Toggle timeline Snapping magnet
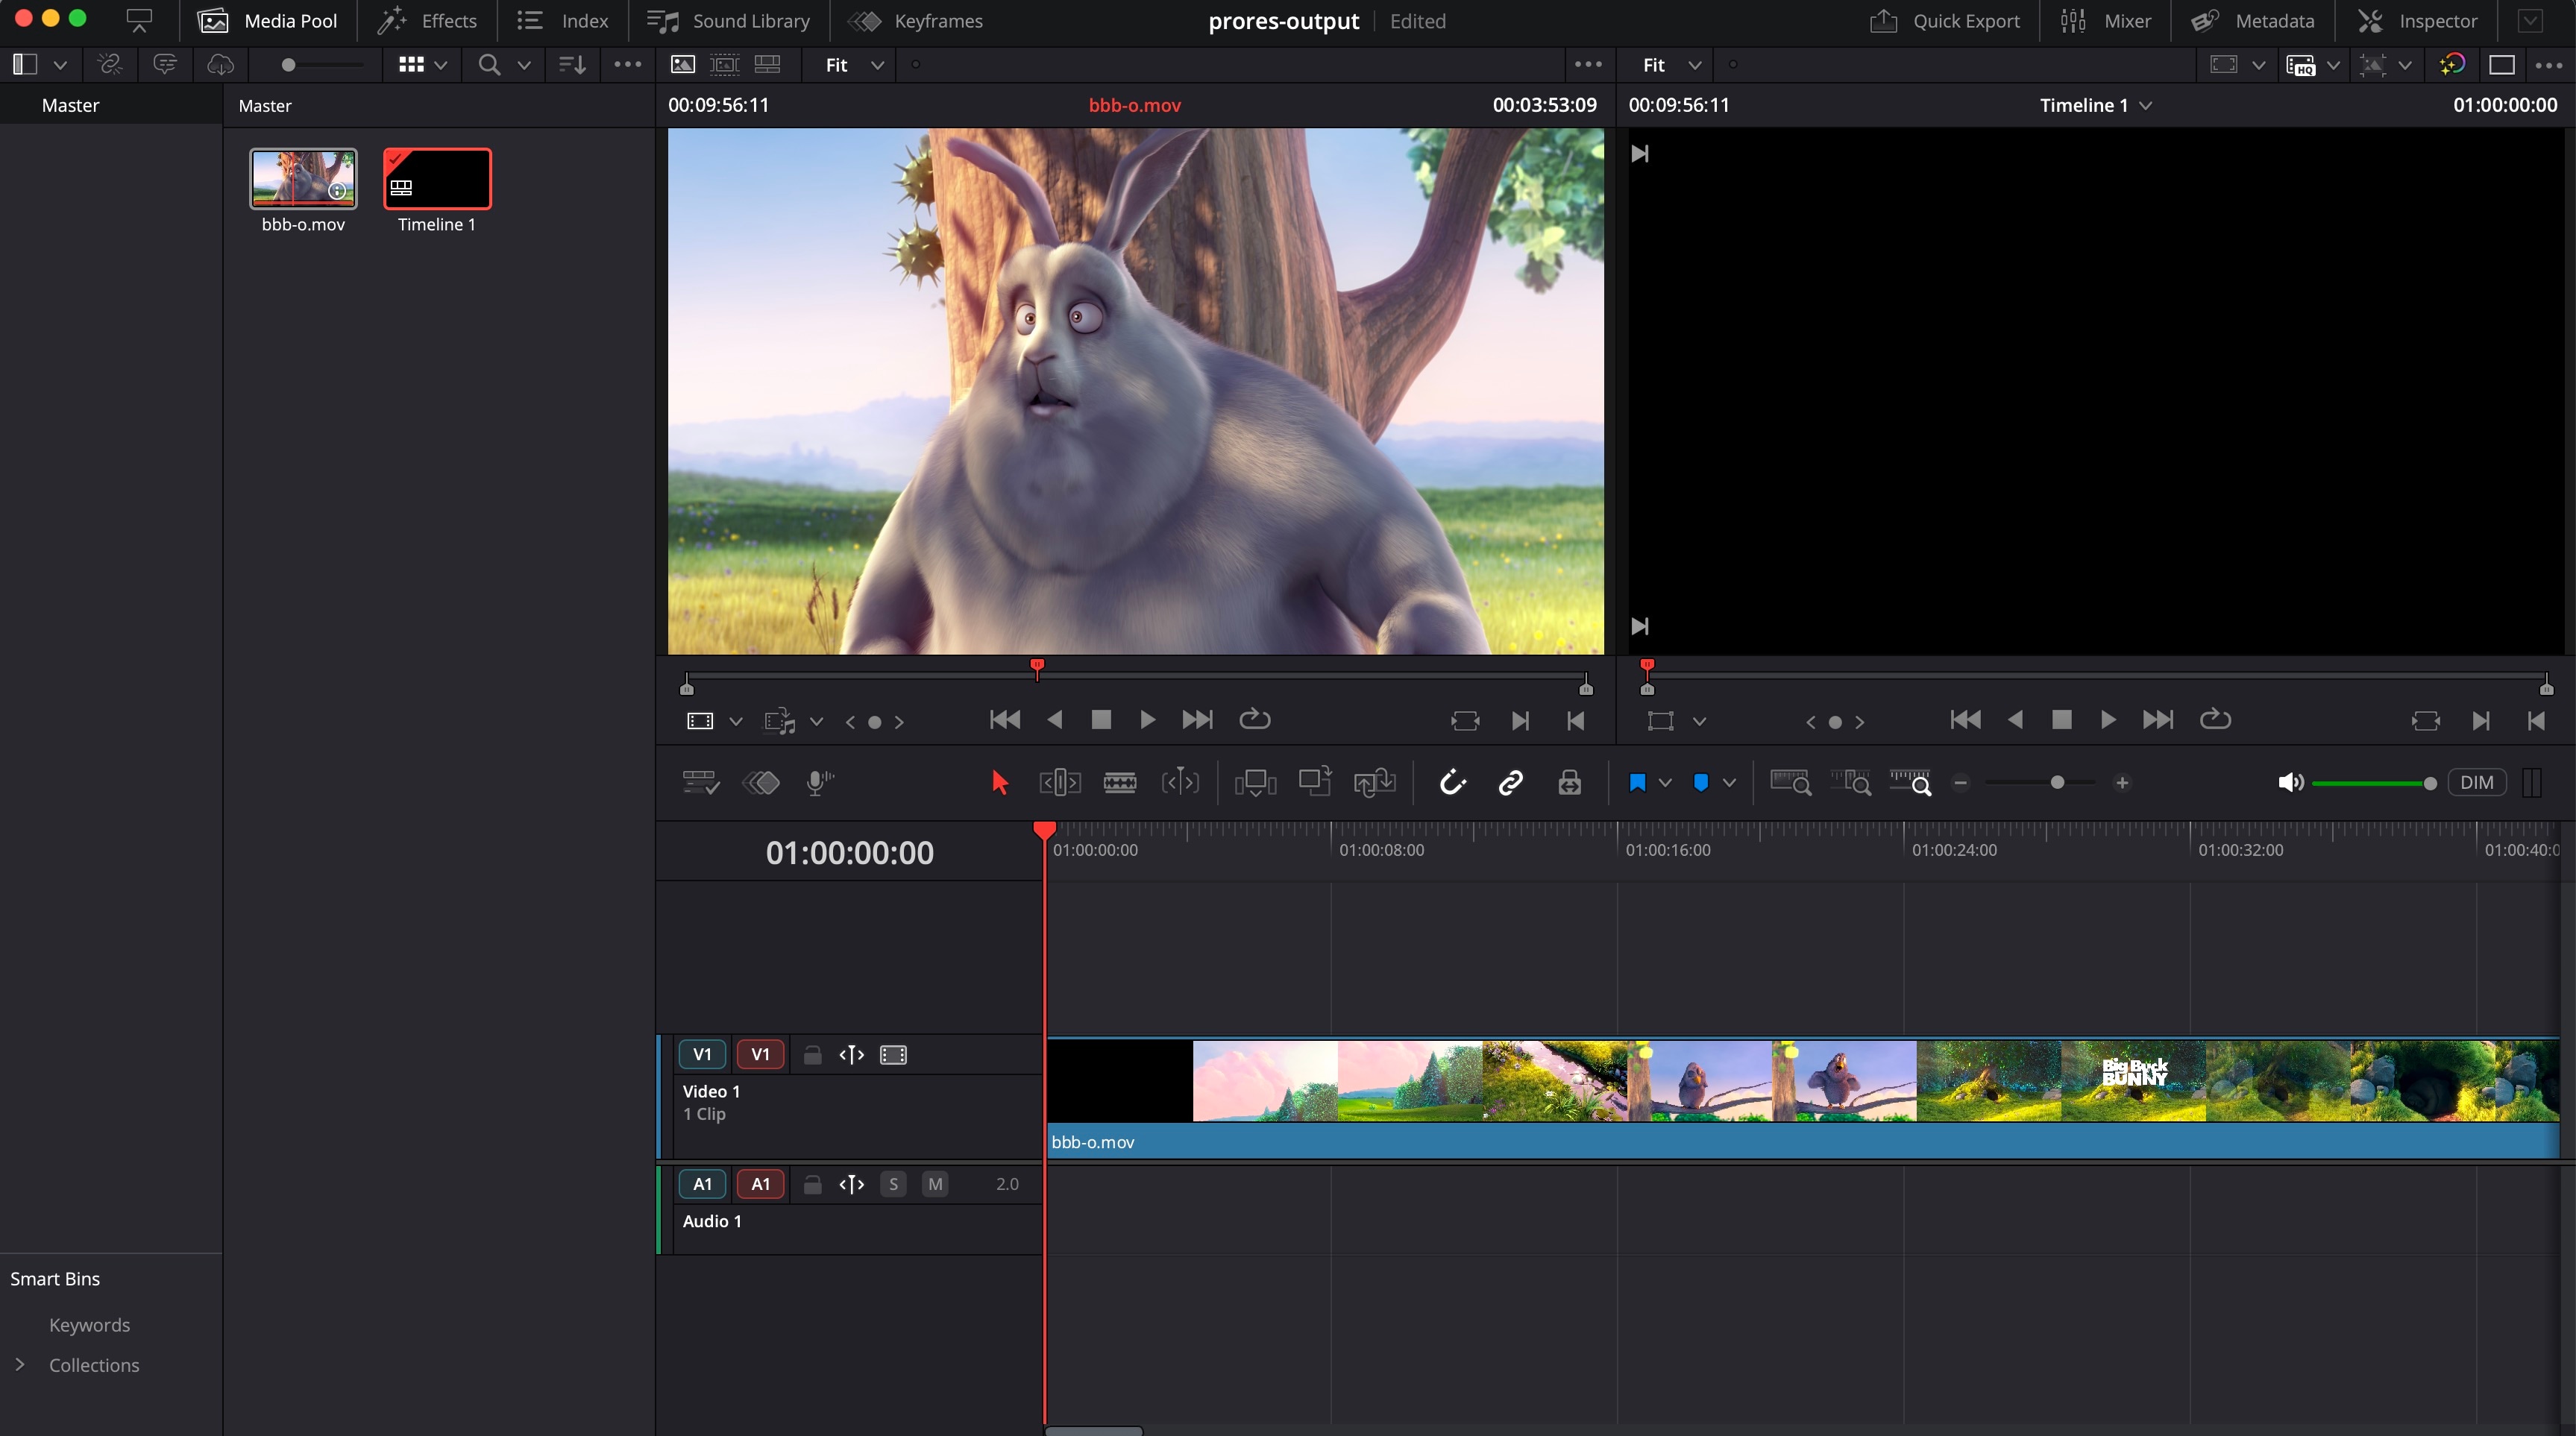The image size is (2576, 1436). (1452, 782)
